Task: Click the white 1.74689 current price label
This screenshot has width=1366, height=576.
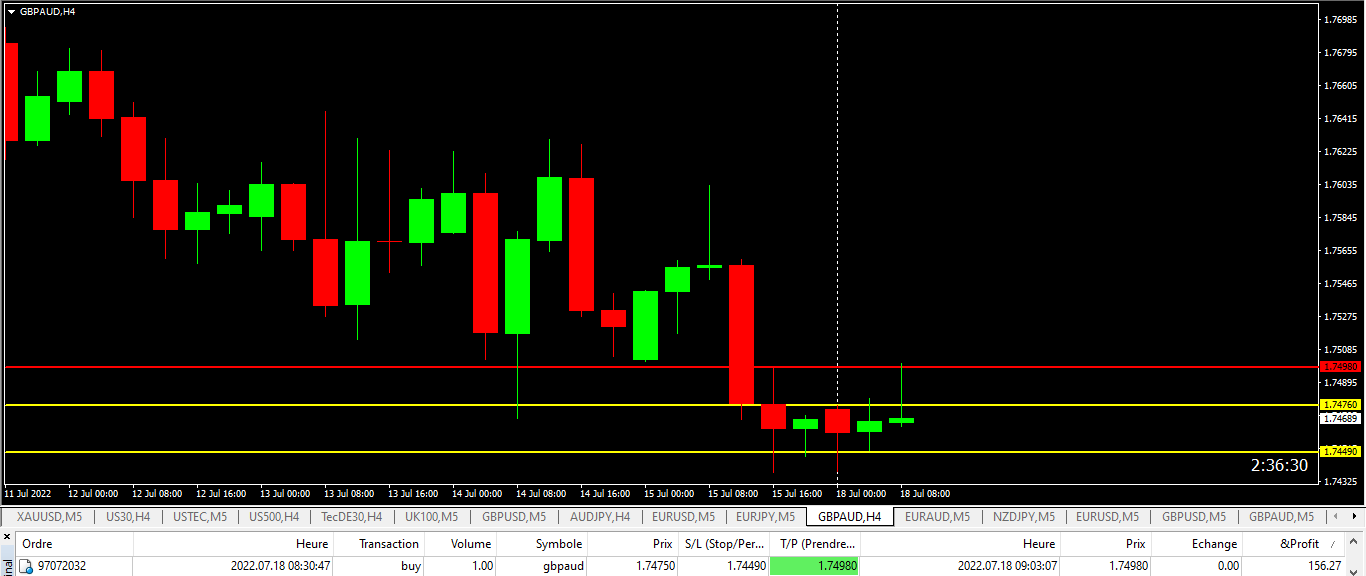Action: click(1340, 418)
